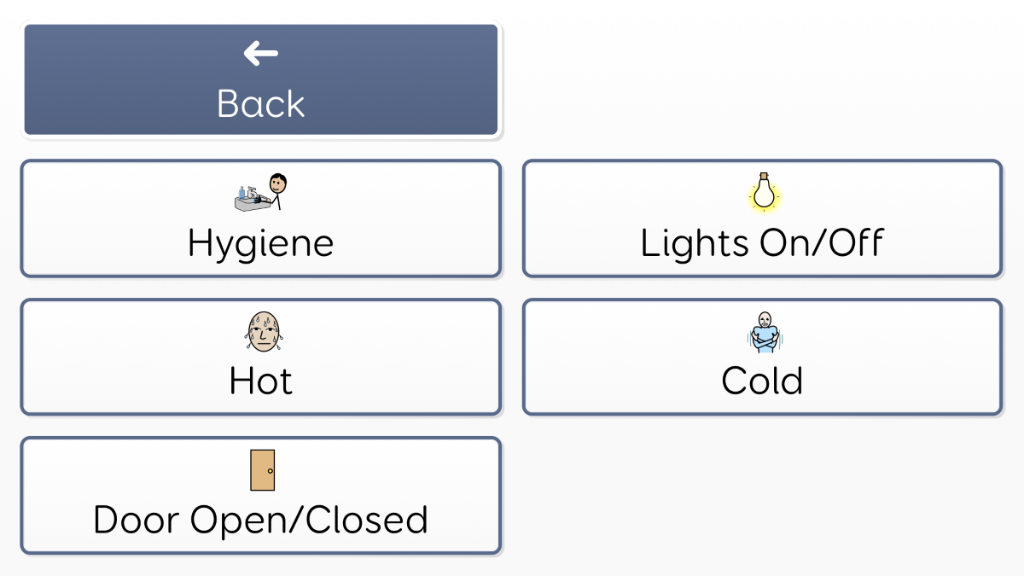Toggle the Door Open/Closed button

(261, 496)
